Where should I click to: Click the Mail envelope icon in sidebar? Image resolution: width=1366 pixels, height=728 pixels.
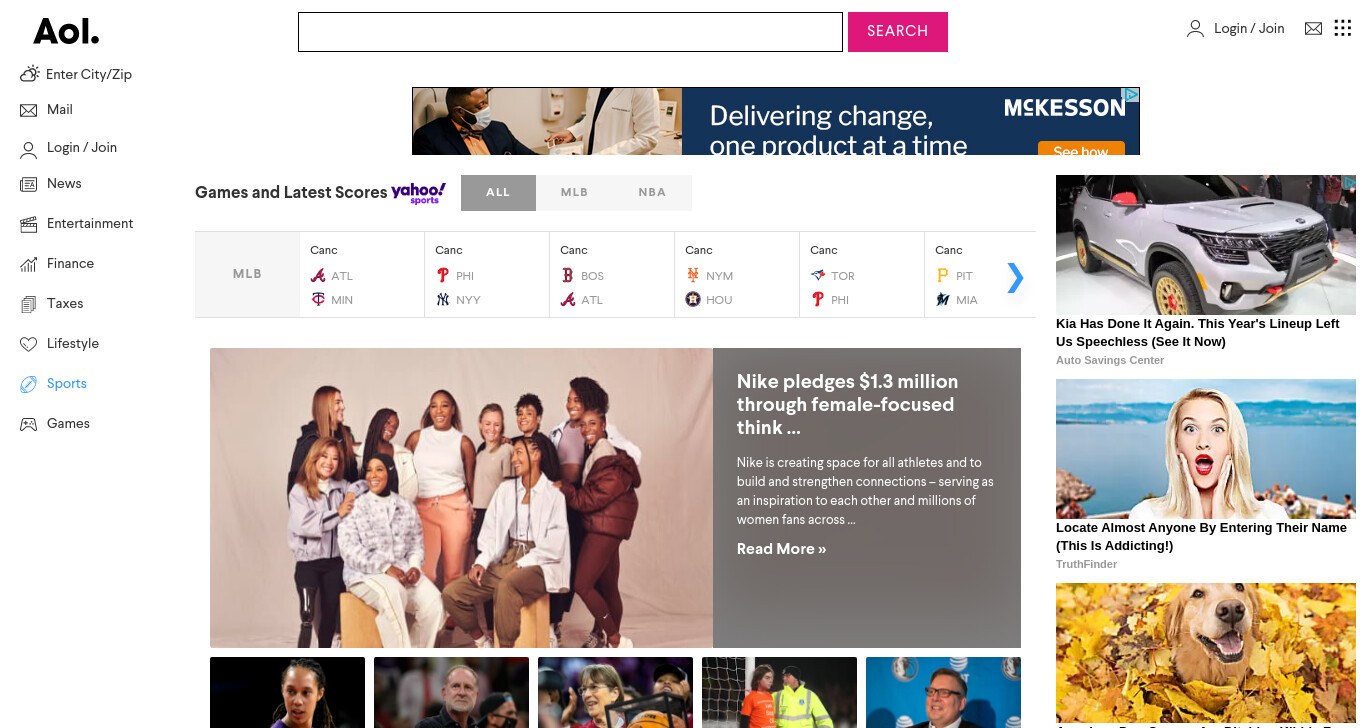(28, 110)
